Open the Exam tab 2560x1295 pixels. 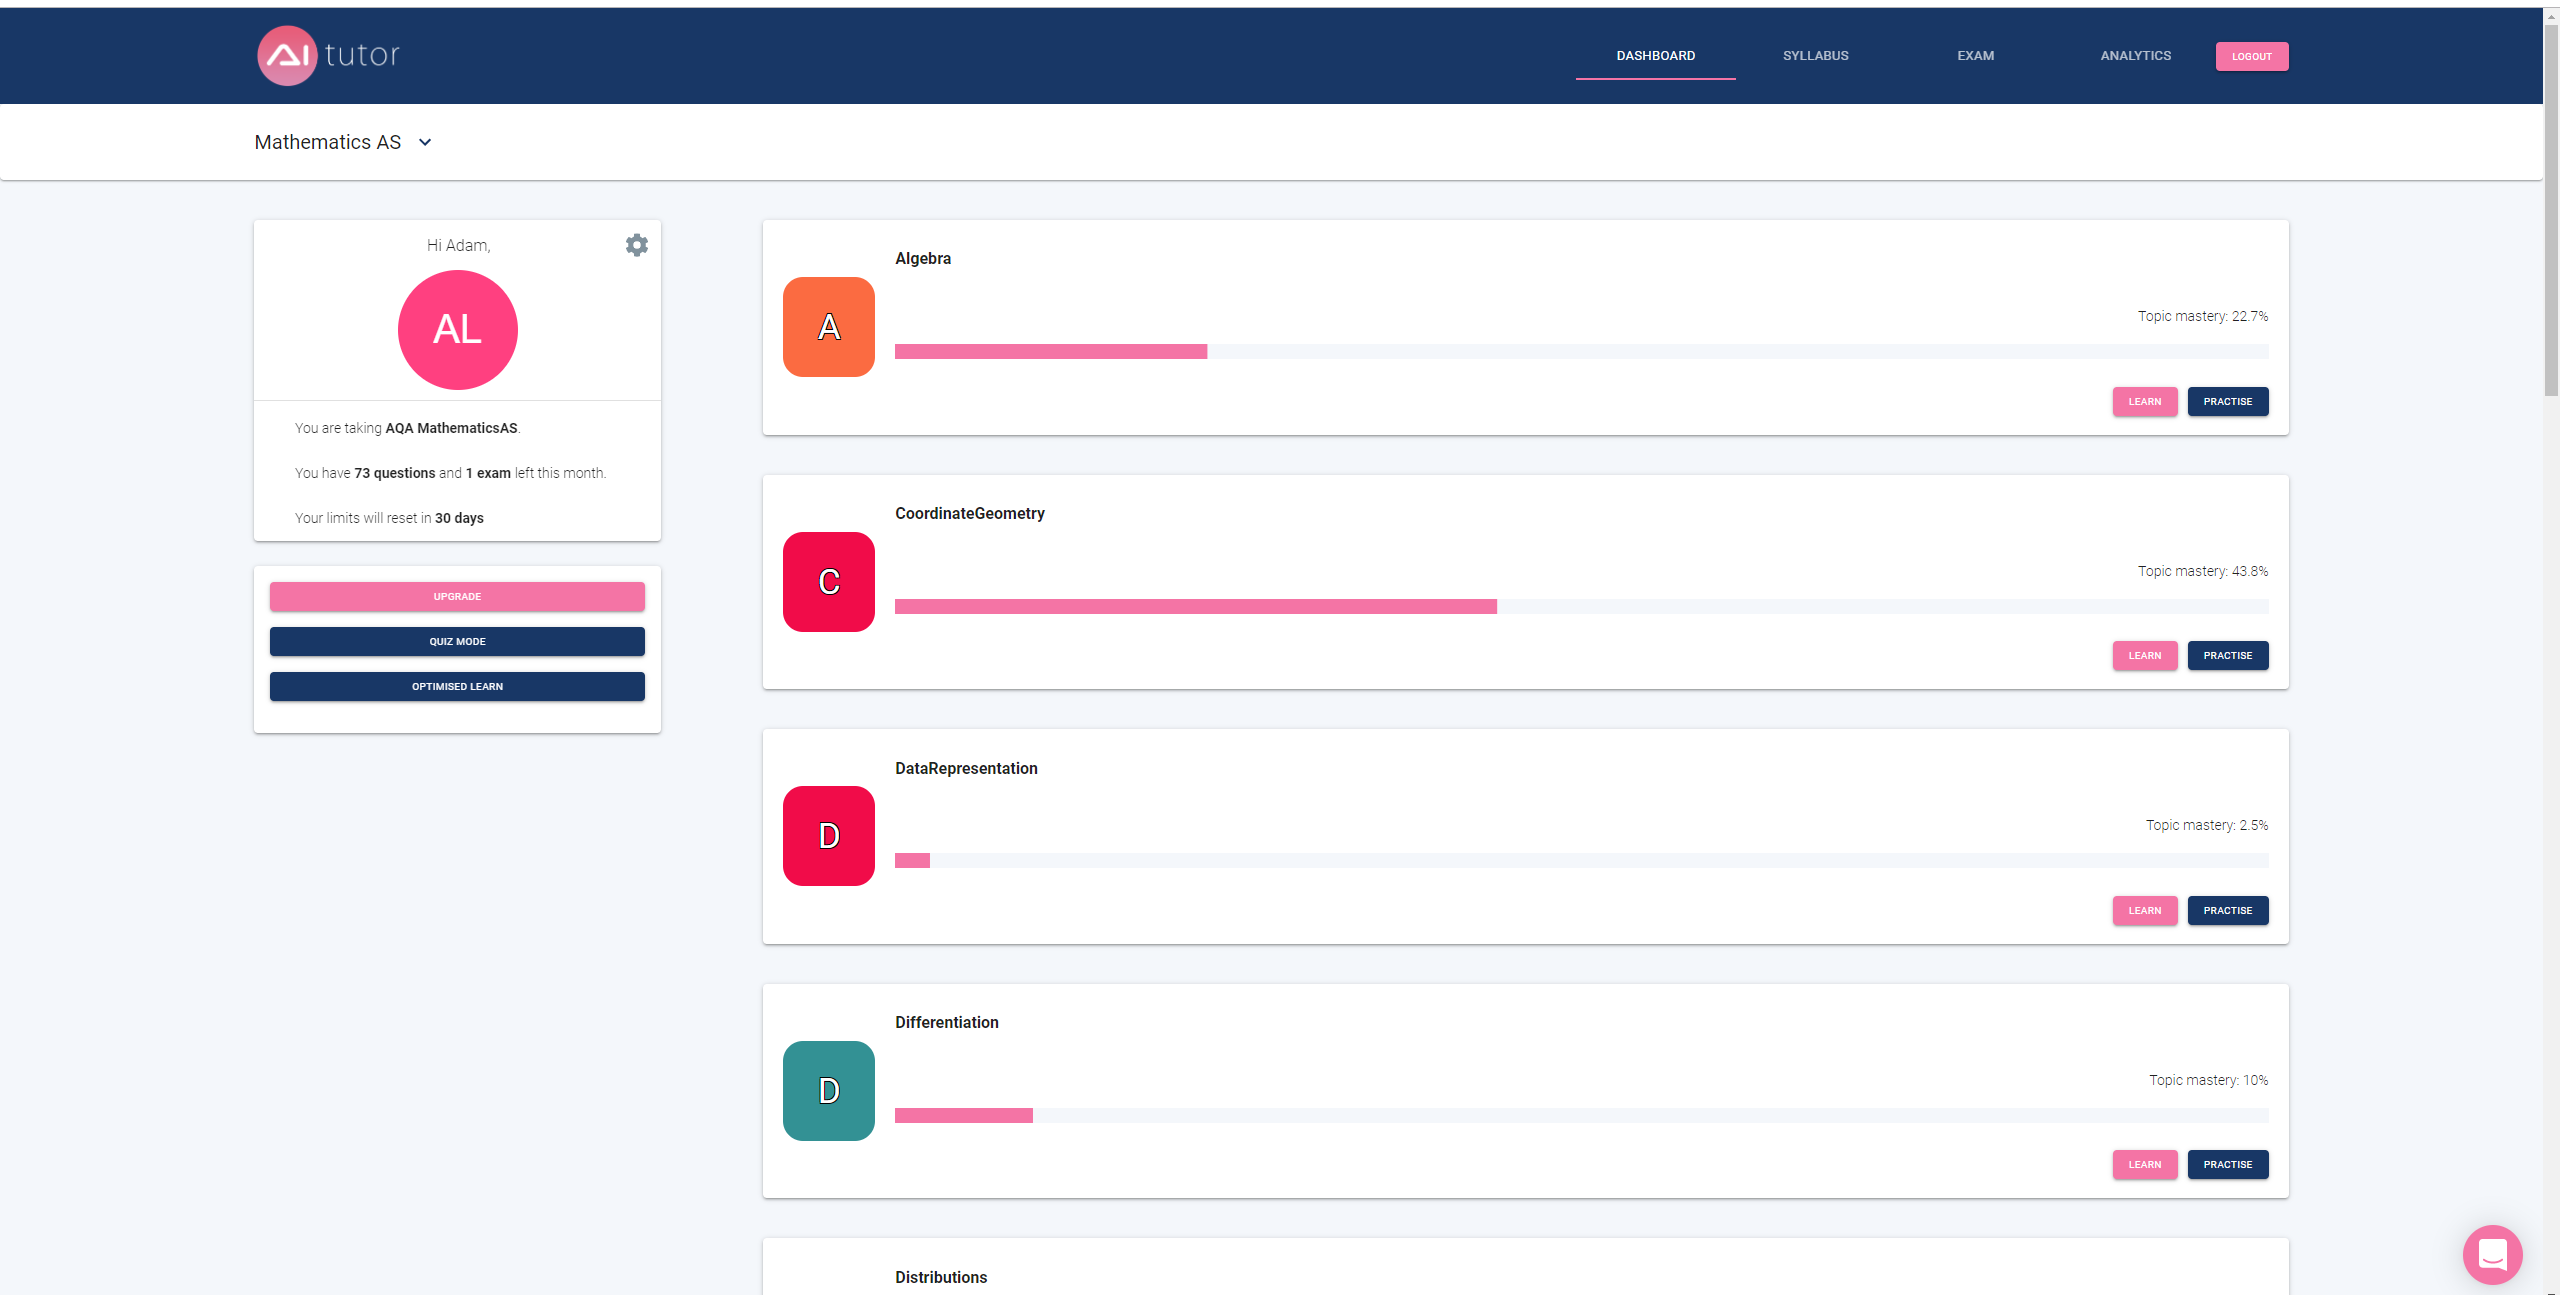click(x=1976, y=56)
